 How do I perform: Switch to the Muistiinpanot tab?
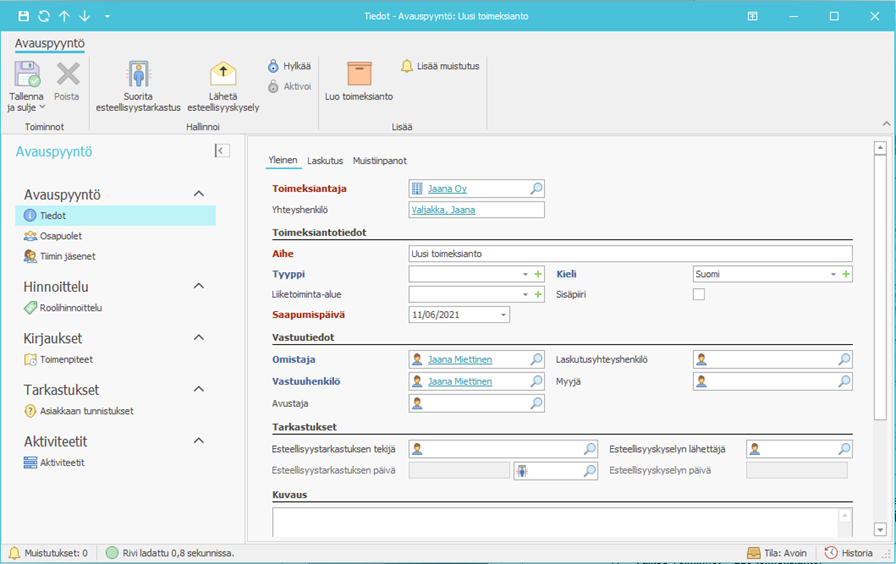pyautogui.click(x=380, y=160)
